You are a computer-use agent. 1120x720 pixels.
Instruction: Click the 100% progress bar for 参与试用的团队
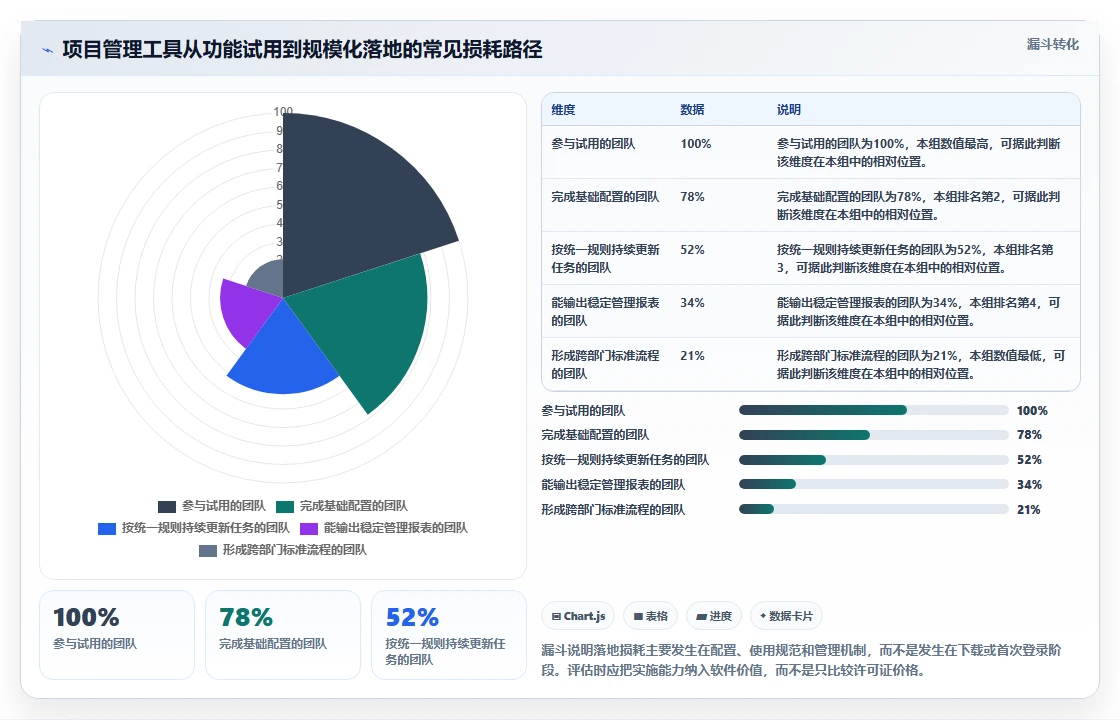tap(874, 410)
